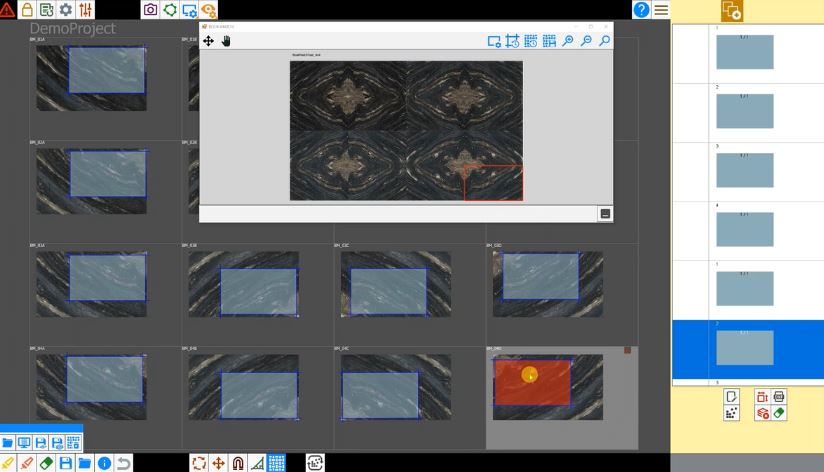The width and height of the screenshot is (824, 472).
Task: Open the blue help question mark
Action: (641, 9)
